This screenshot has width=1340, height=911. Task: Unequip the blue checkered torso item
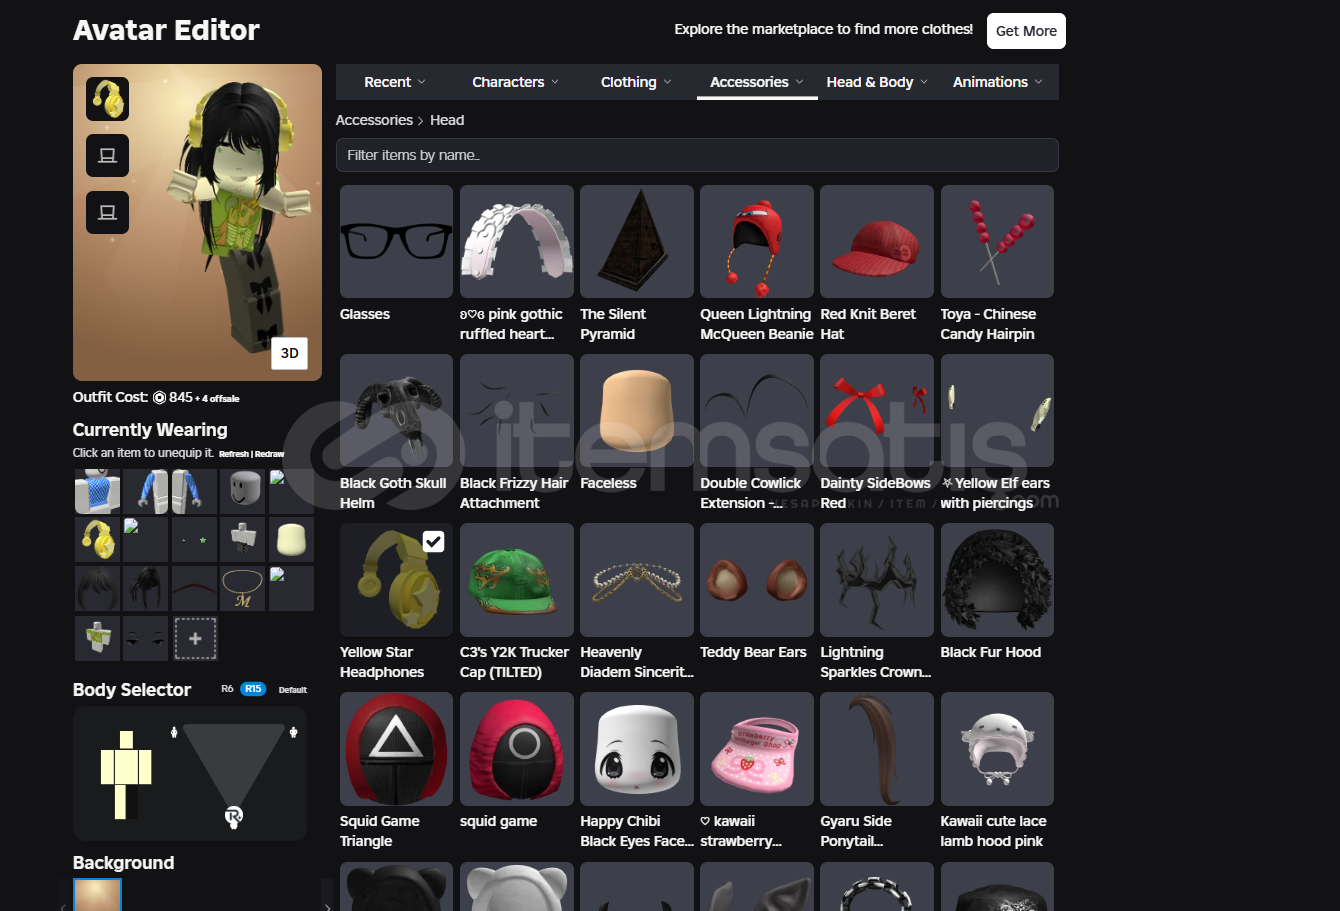click(x=97, y=491)
